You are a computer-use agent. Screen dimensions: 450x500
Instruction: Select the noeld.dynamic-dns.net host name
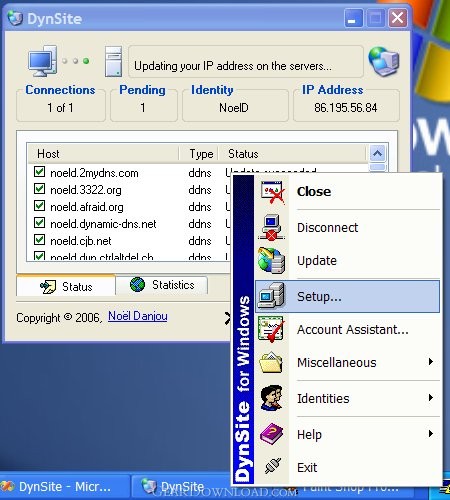(103, 224)
